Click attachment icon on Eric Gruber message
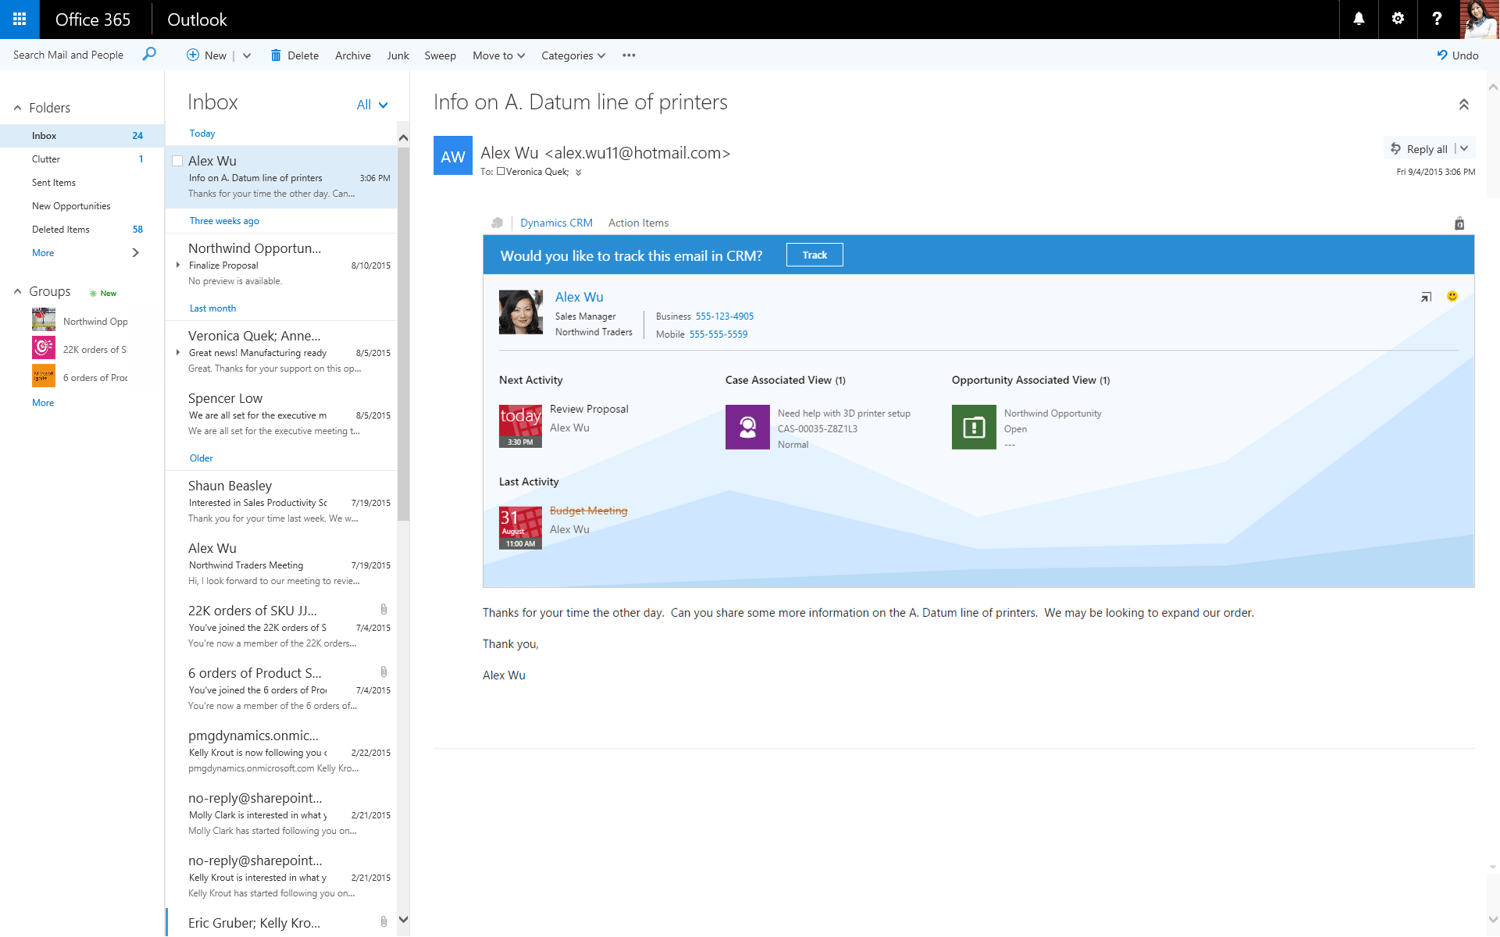This screenshot has height=937, width=1500. pos(384,922)
